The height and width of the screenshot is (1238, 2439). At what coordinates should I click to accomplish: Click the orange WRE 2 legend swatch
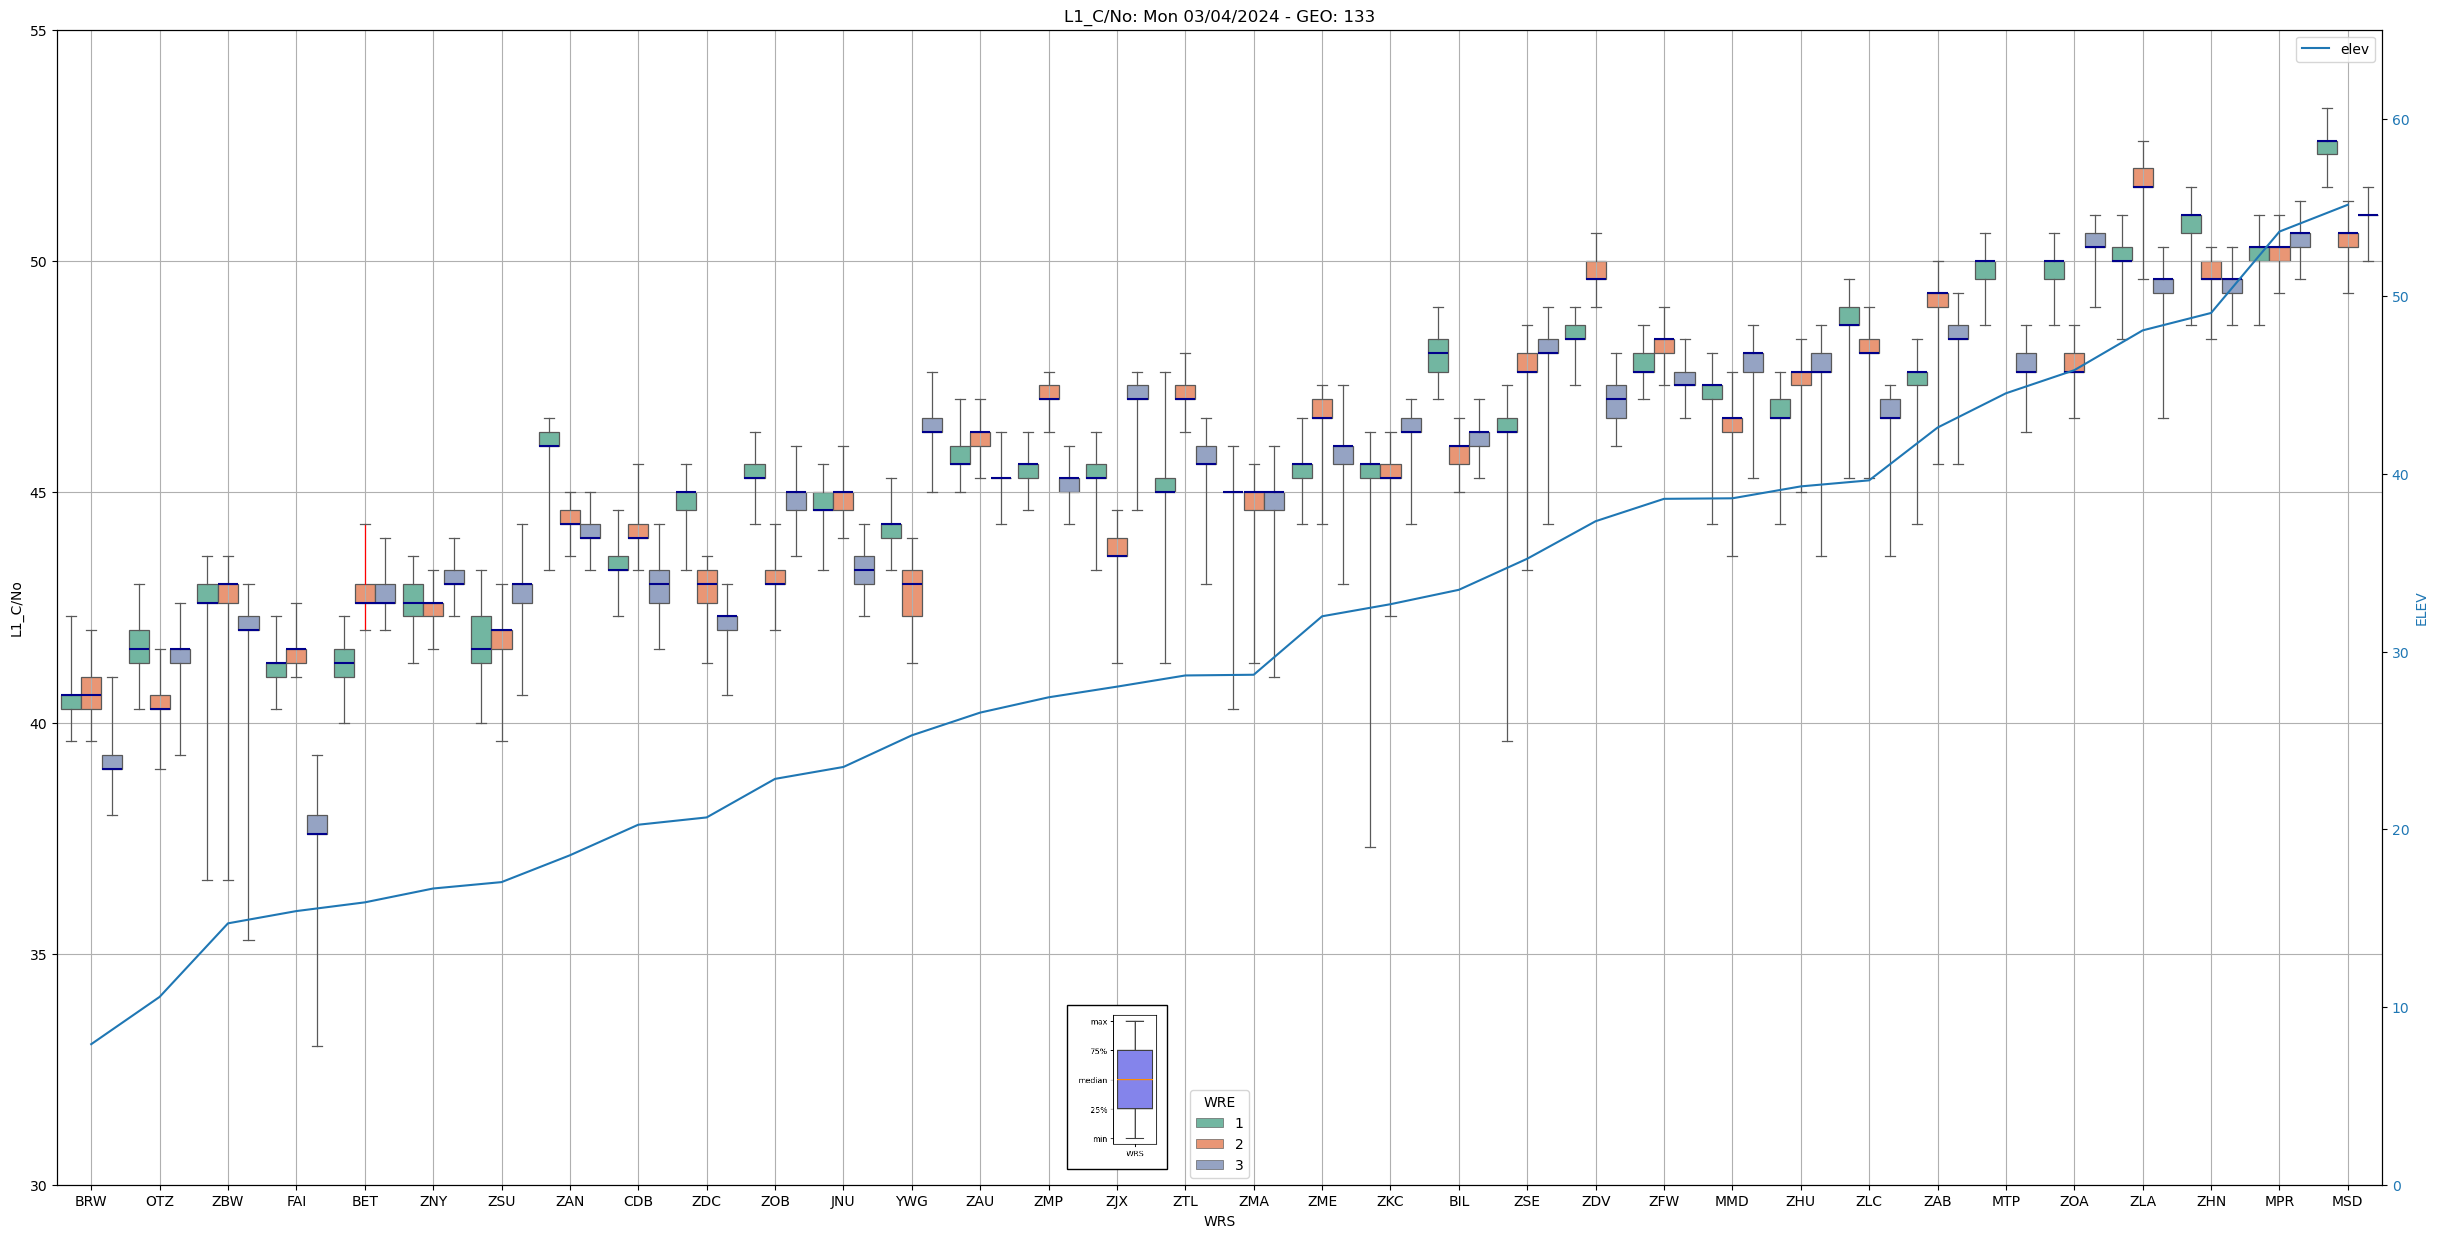pos(1209,1144)
